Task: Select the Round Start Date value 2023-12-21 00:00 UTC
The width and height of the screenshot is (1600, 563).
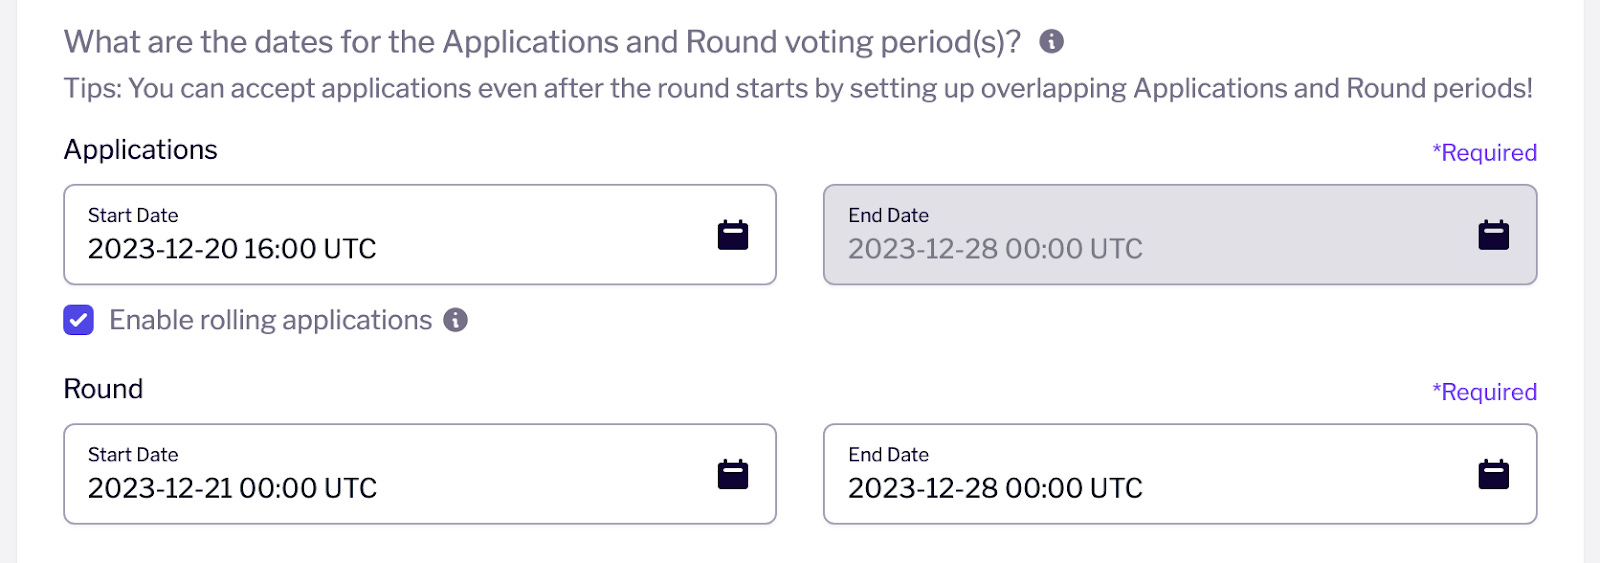Action: point(232,488)
